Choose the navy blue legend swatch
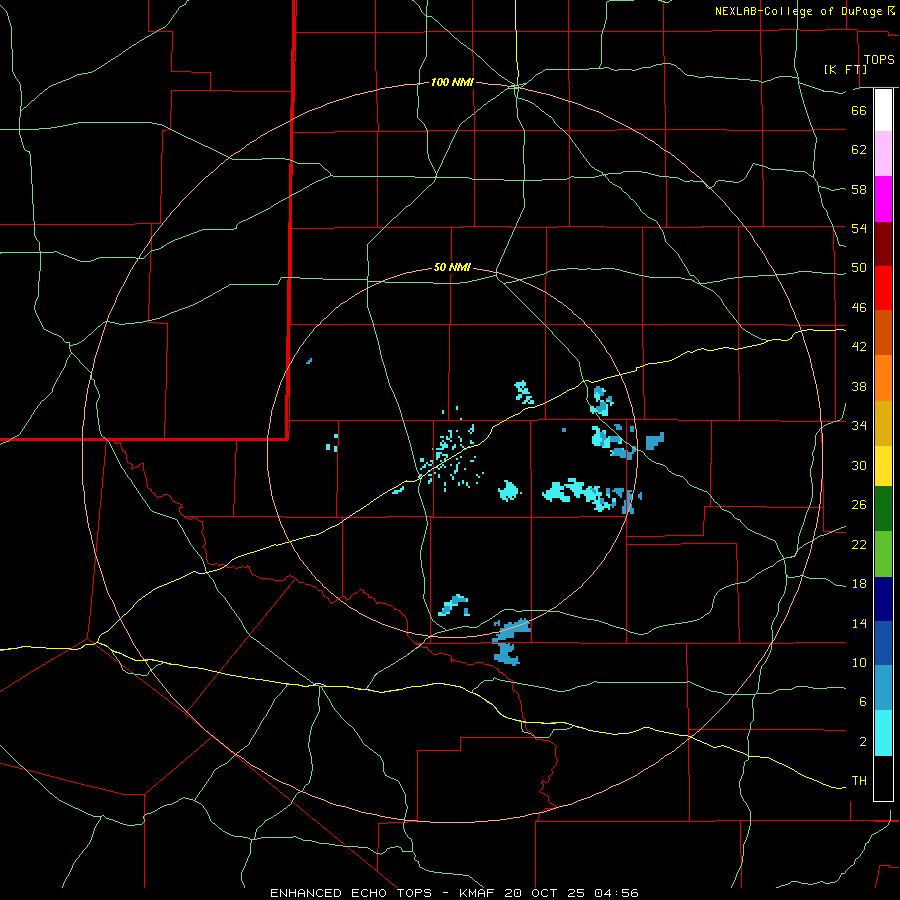Viewport: 900px width, 900px height. [x=883, y=599]
